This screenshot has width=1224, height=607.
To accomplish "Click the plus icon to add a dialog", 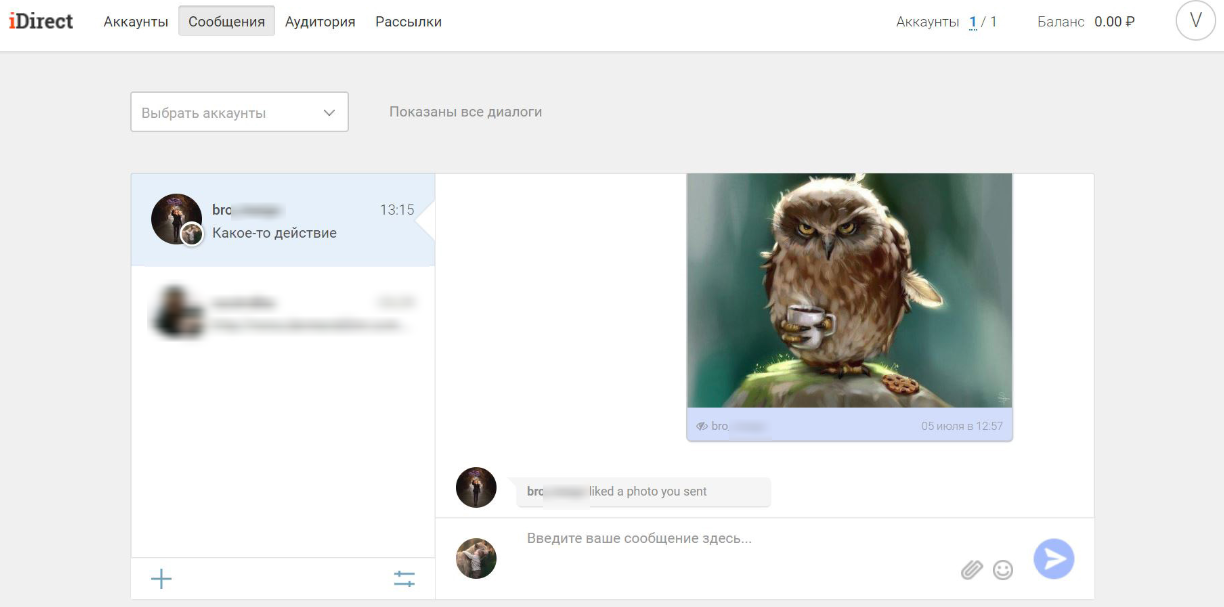I will click(x=161, y=579).
